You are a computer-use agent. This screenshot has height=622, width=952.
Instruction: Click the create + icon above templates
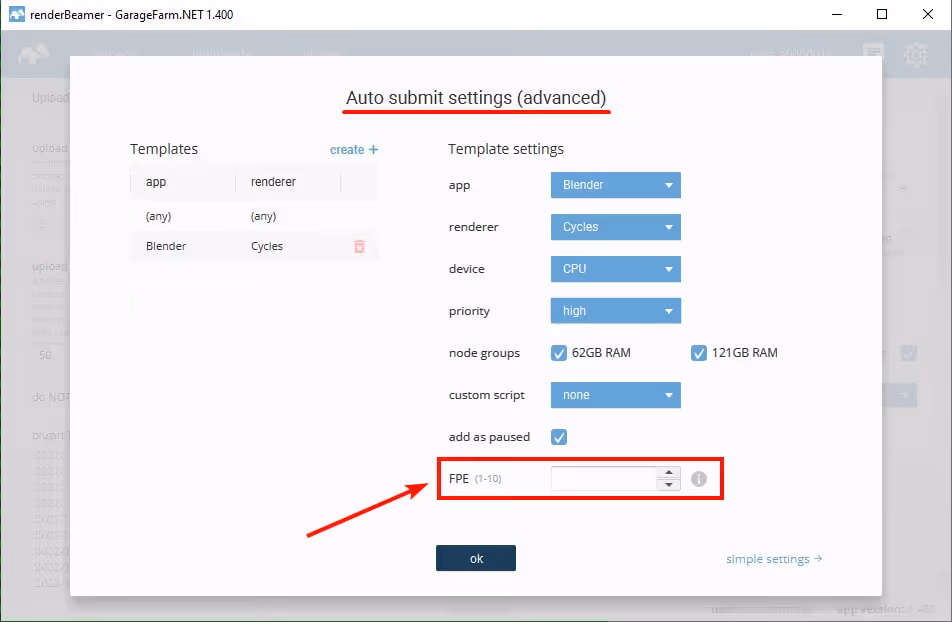(354, 149)
